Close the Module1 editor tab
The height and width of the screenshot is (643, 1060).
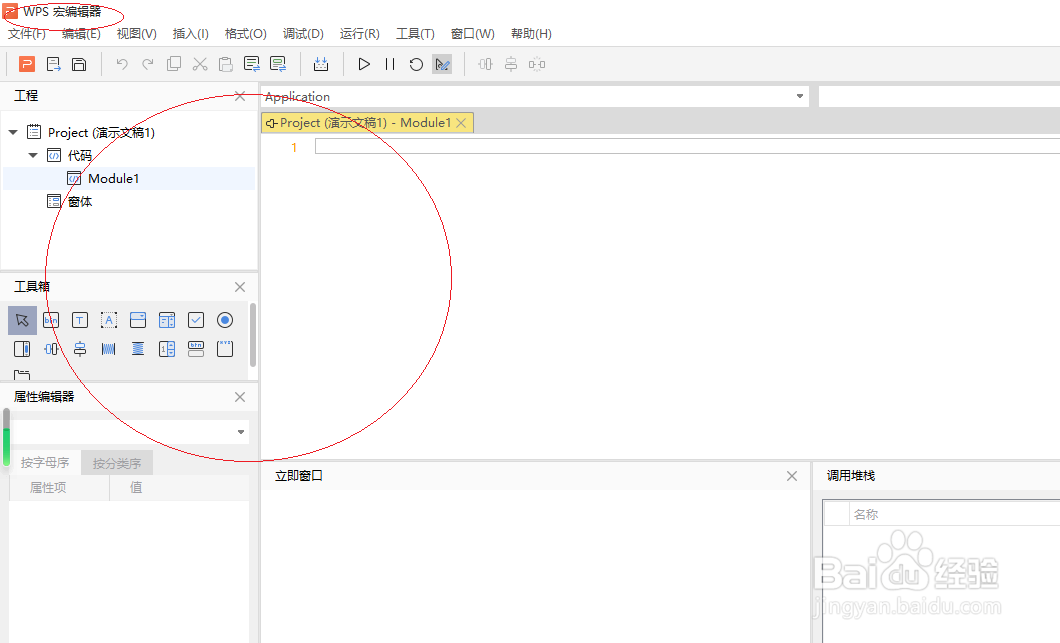(x=461, y=123)
